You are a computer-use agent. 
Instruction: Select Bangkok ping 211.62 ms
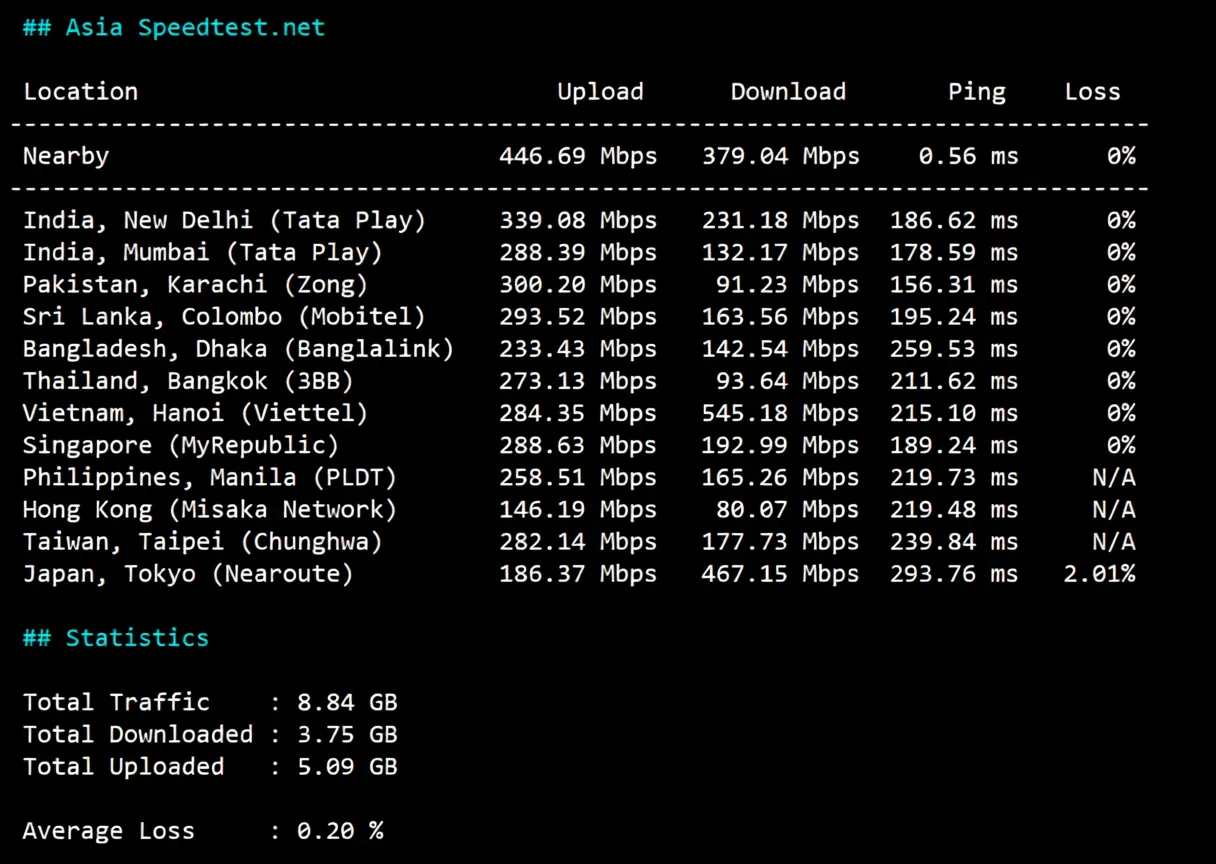(954, 381)
